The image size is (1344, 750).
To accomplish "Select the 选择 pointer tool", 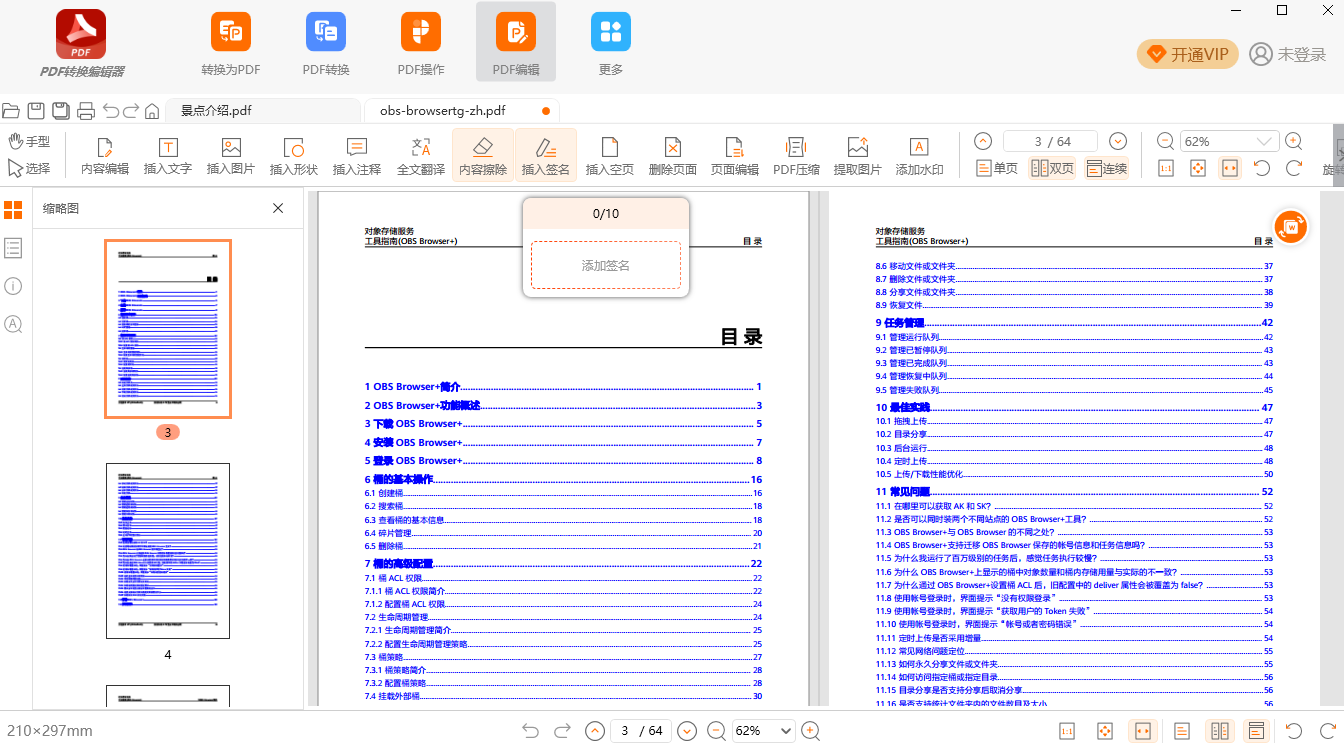I will point(29,168).
